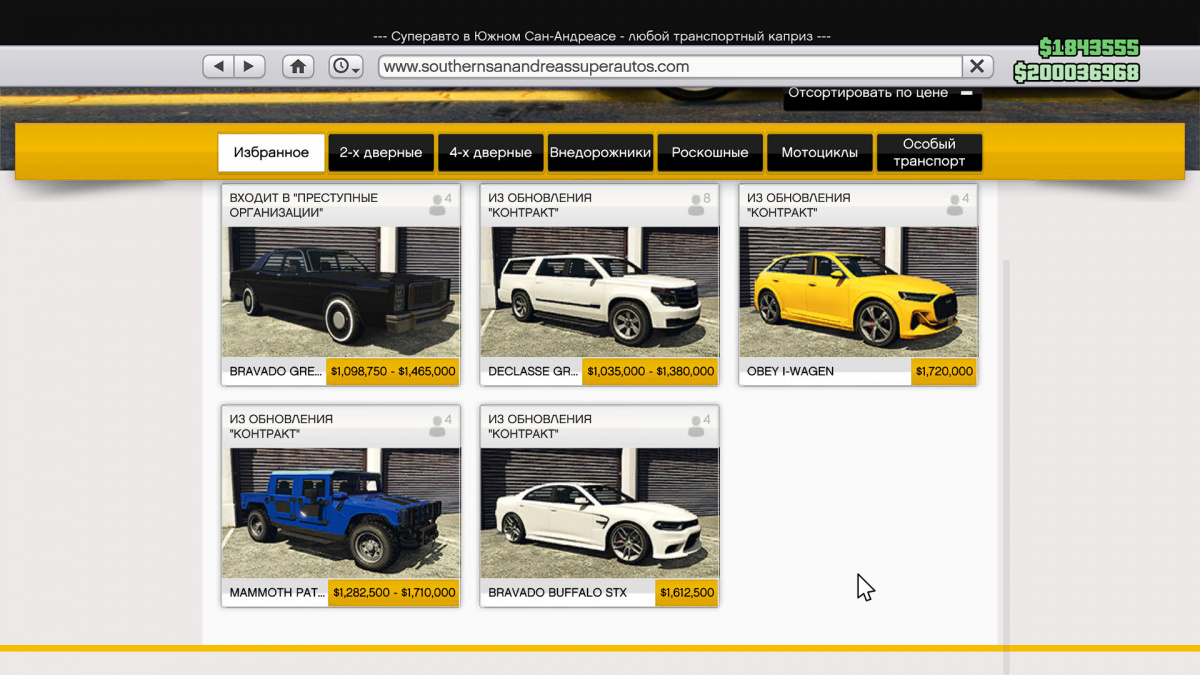Click the seat count icon on Patriot card

click(440, 426)
